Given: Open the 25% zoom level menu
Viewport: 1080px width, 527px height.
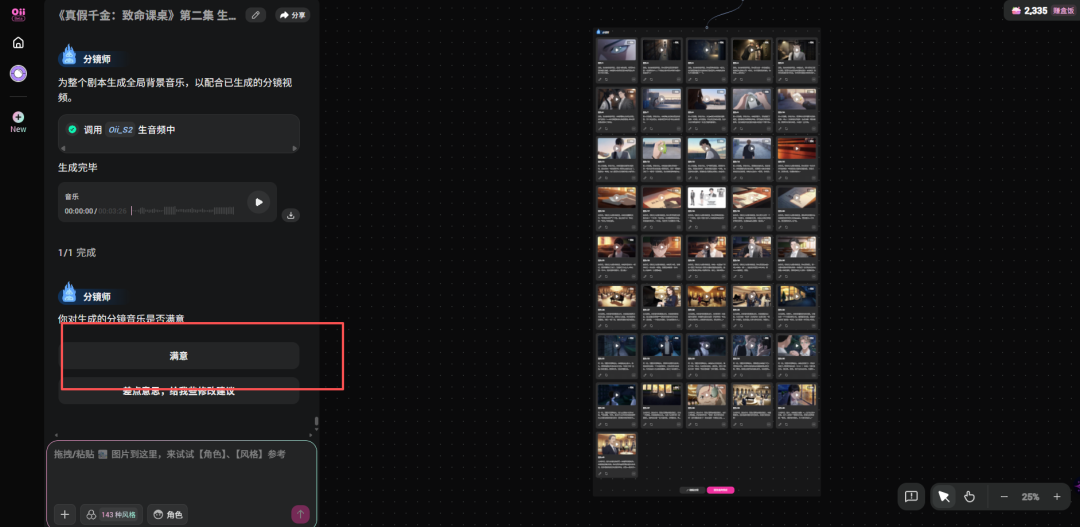Looking at the screenshot, I should (1030, 497).
